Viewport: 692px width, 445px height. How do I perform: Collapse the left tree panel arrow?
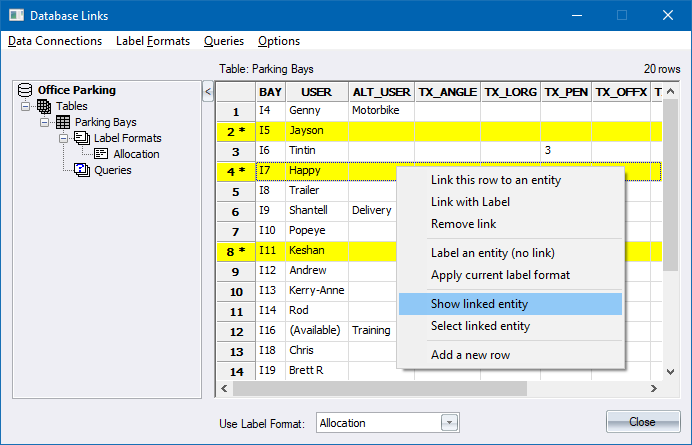(208, 92)
